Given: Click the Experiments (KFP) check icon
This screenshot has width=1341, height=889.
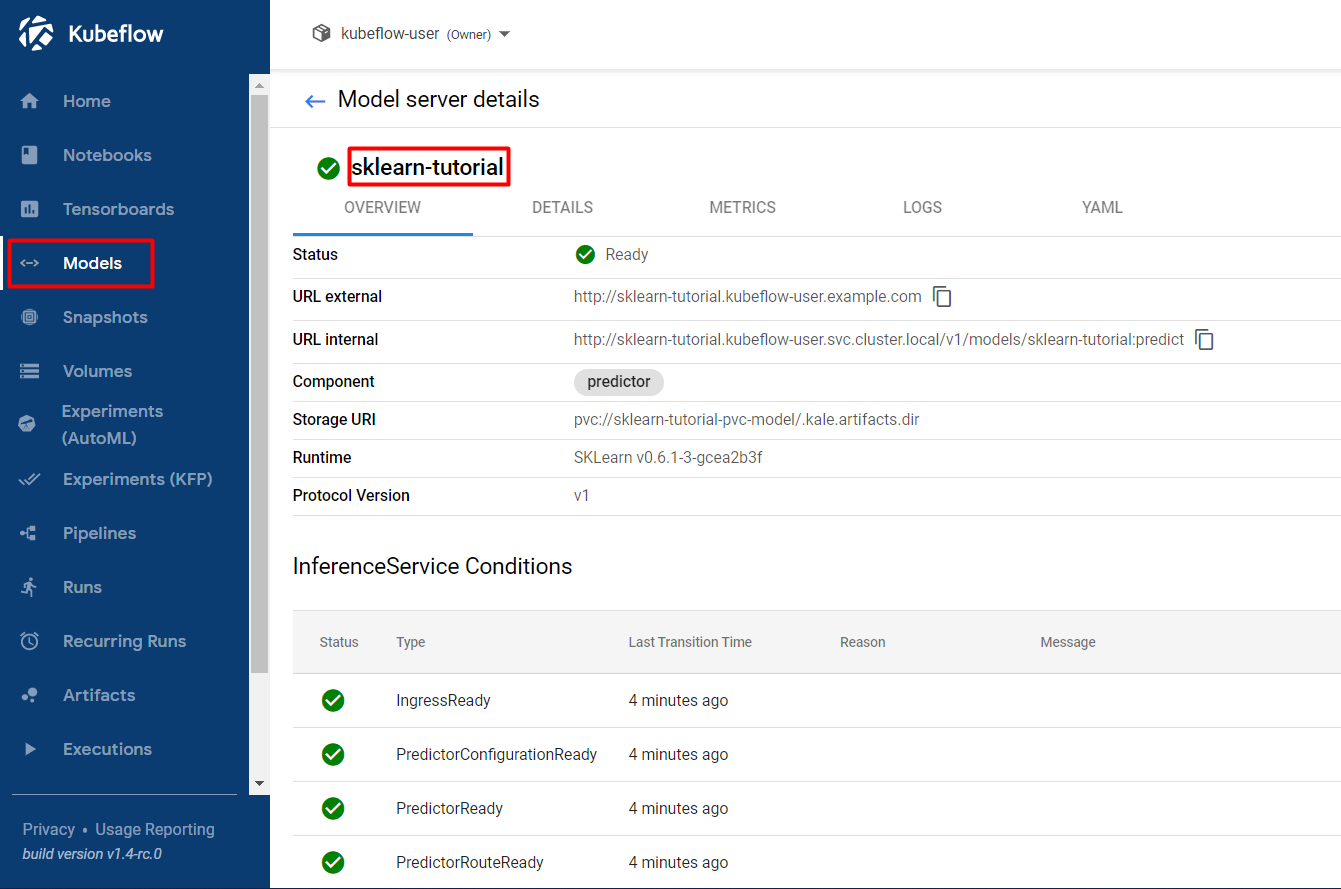Looking at the screenshot, I should 30,479.
